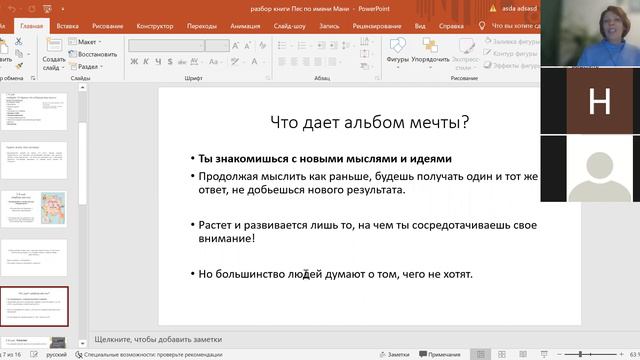Switch to the Анимация tab
Image resolution: width=640 pixels, height=360 pixels.
click(245, 26)
